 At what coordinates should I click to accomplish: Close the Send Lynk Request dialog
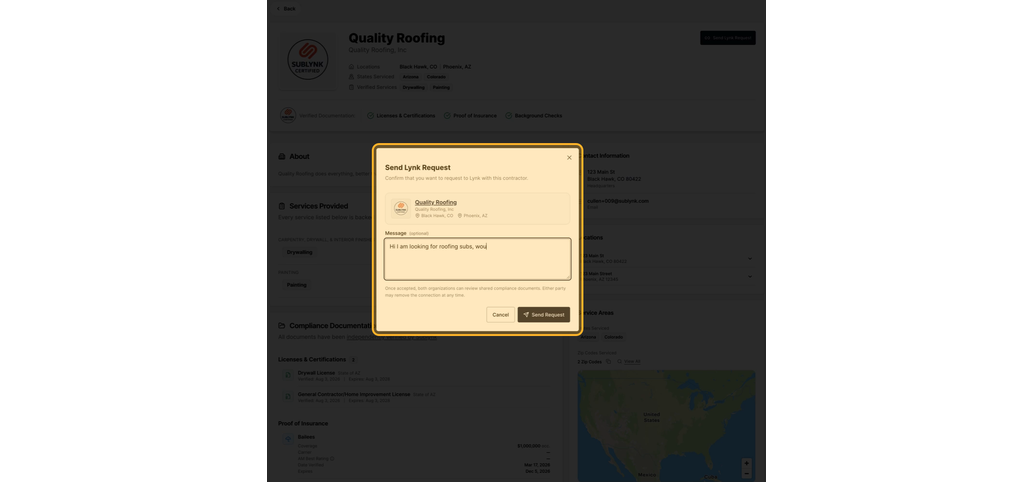pyautogui.click(x=569, y=158)
